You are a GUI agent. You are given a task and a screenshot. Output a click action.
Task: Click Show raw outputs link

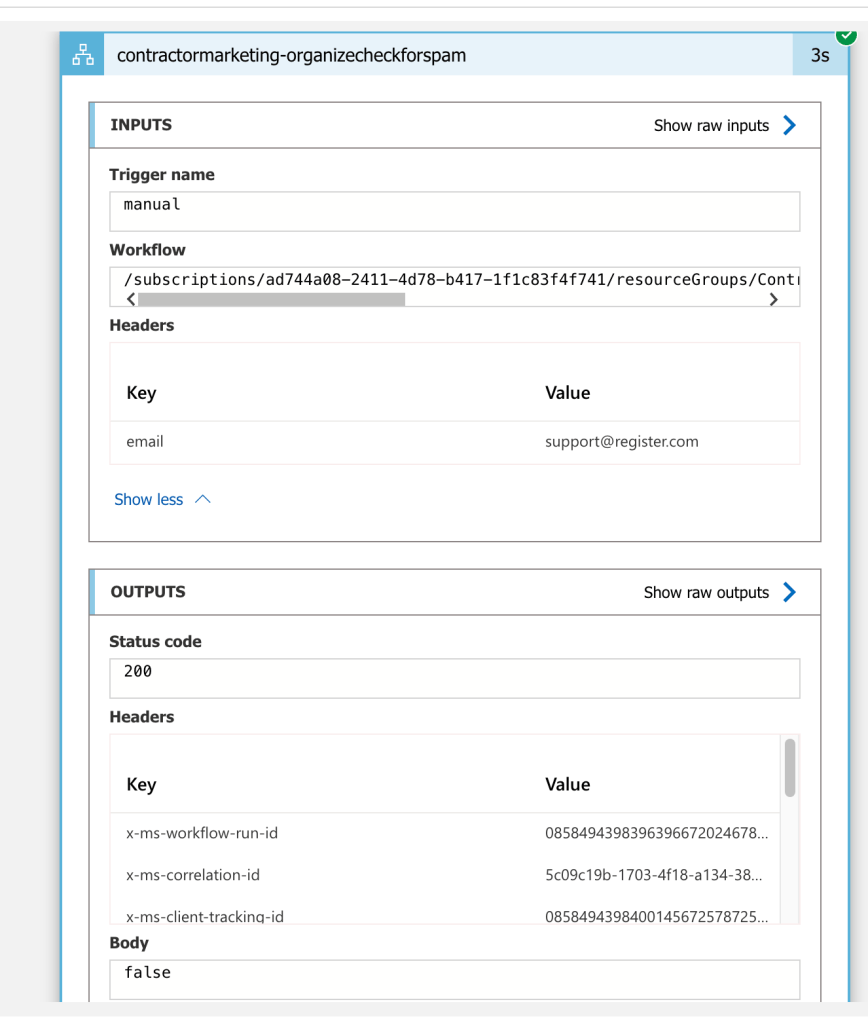706,592
